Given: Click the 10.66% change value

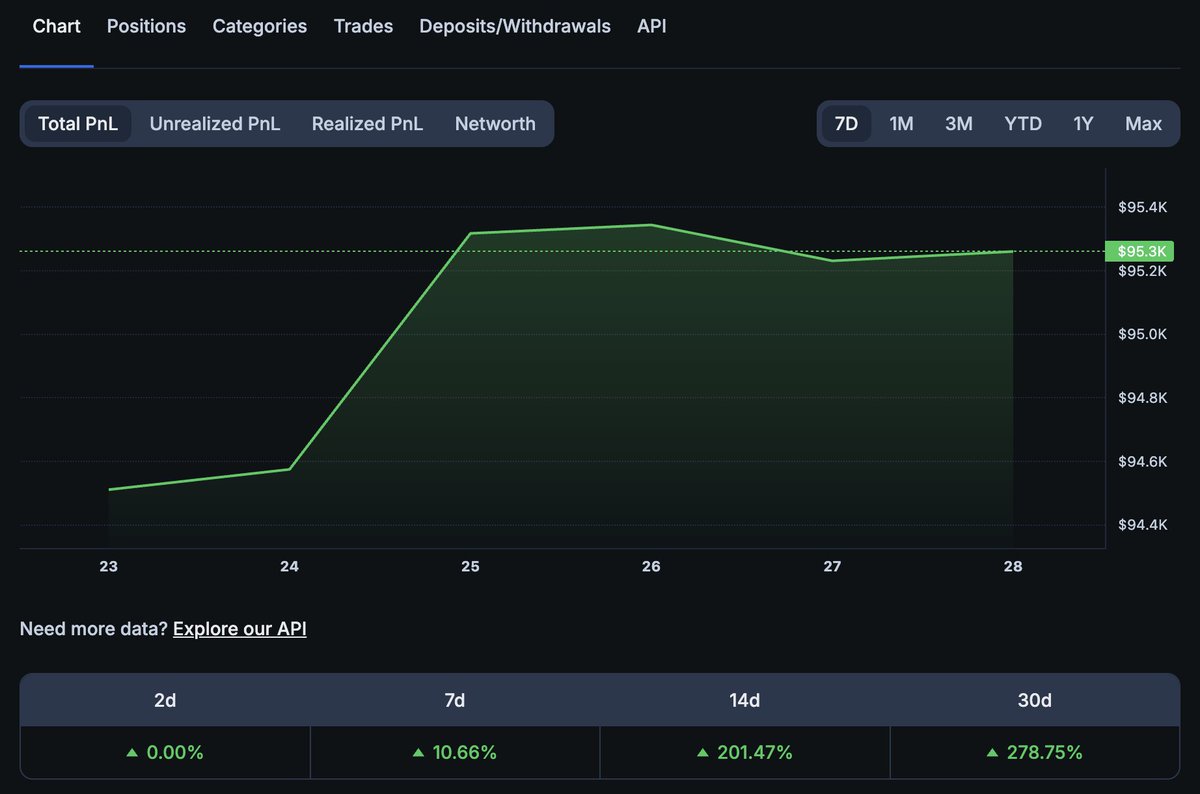Looking at the screenshot, I should [465, 753].
